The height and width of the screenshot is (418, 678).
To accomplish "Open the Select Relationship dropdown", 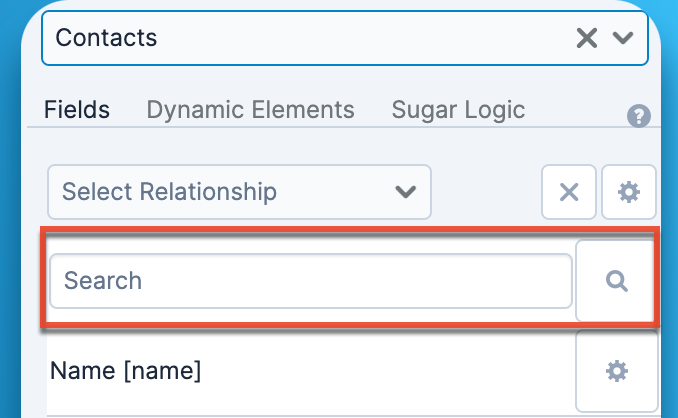I will pos(239,191).
